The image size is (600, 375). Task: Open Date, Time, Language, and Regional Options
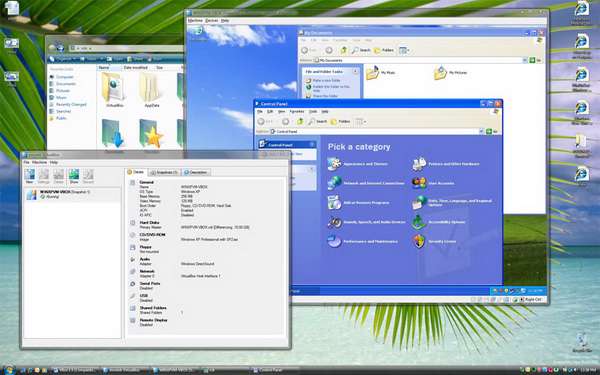tap(452, 202)
